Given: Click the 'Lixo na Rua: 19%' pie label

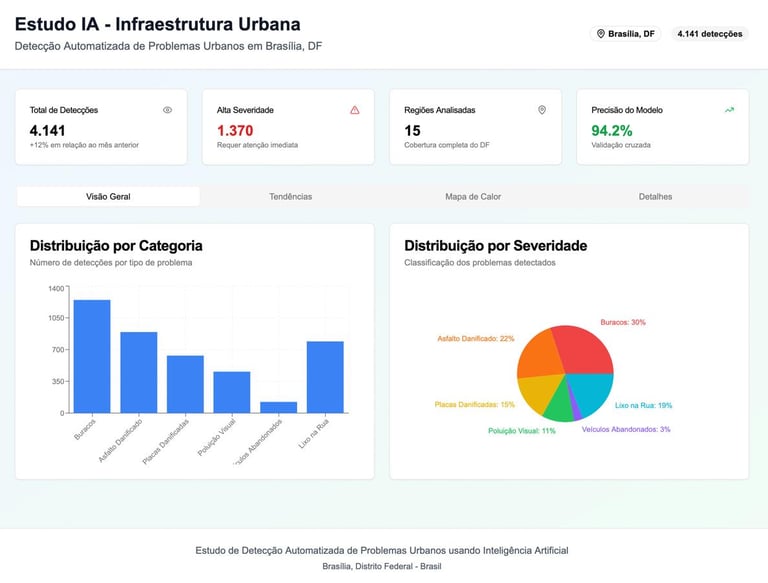Looking at the screenshot, I should 643,405.
